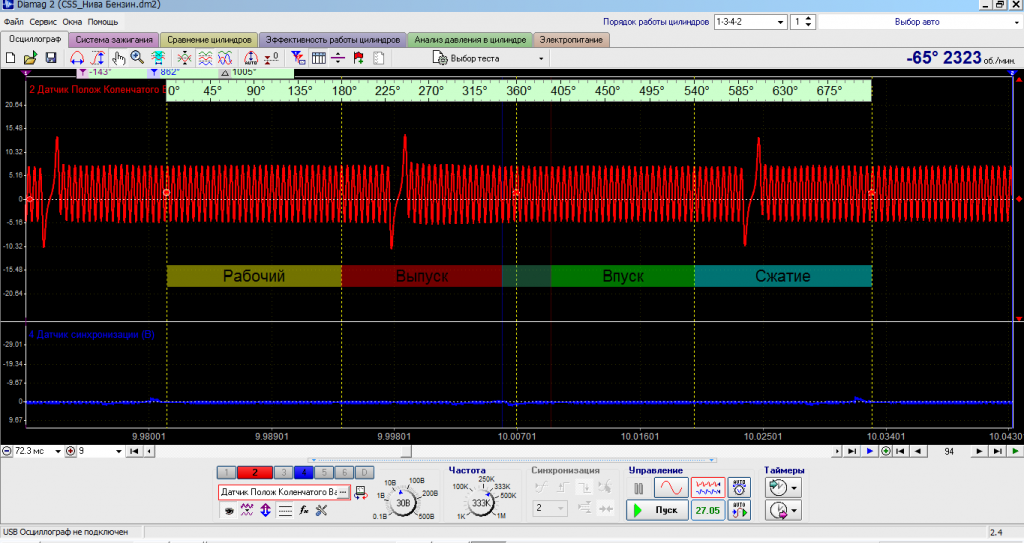Click the filter settings toolbar icon
Screen dimensions: 1024x543
[x=298, y=58]
